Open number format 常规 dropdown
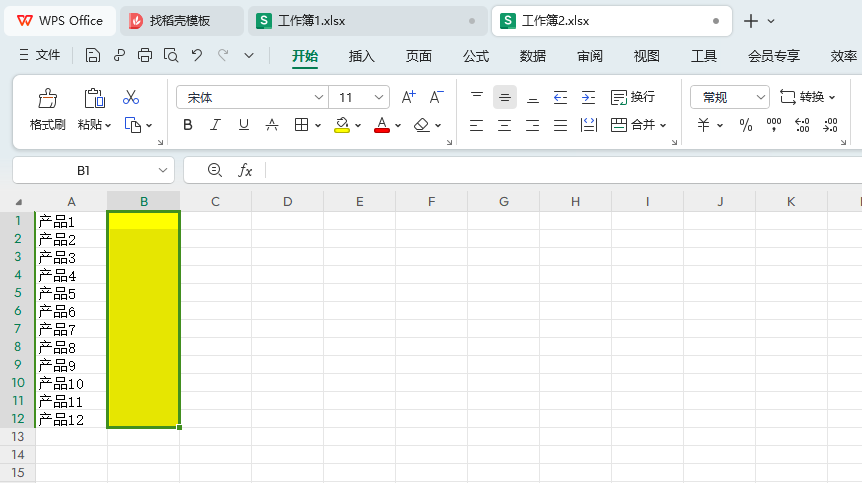 click(x=760, y=97)
